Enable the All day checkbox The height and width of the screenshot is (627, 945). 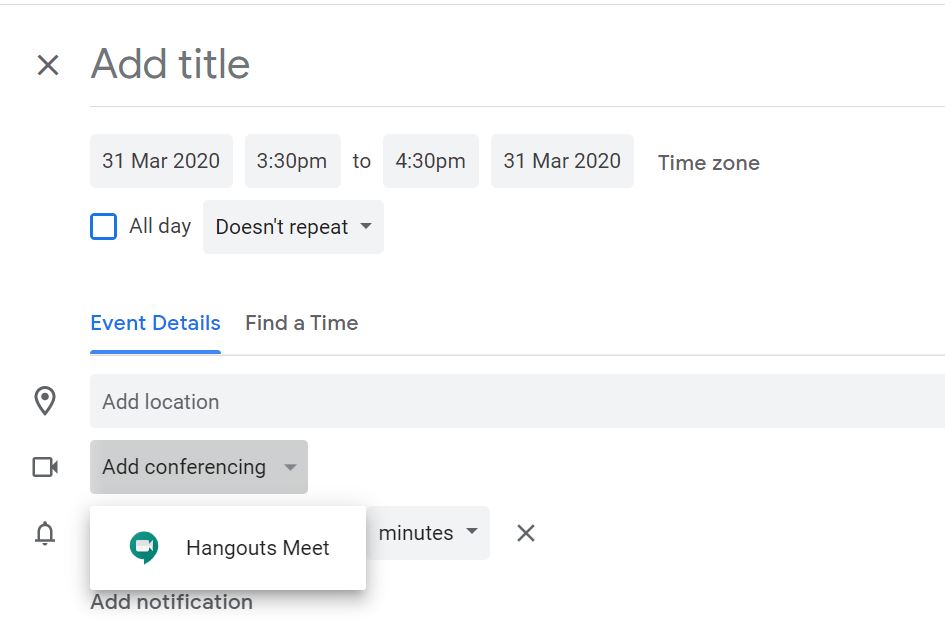103,227
